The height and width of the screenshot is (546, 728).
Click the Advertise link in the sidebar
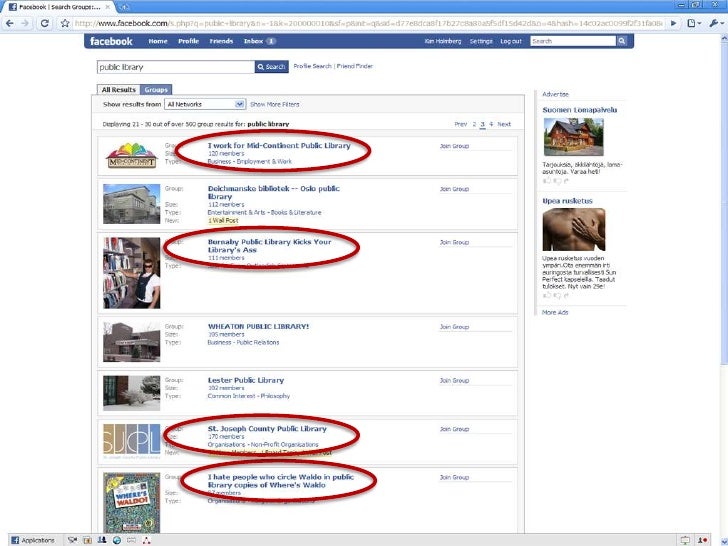coord(555,94)
